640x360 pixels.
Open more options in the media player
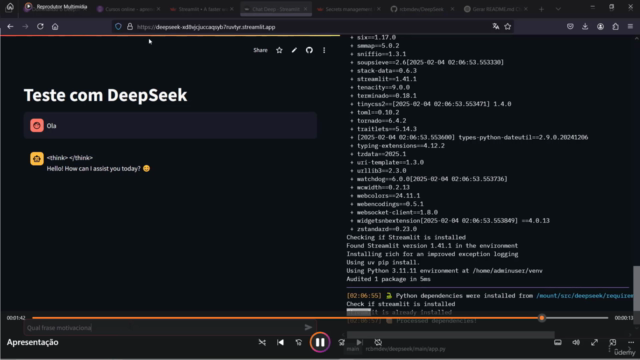pyautogui.click(x=631, y=342)
